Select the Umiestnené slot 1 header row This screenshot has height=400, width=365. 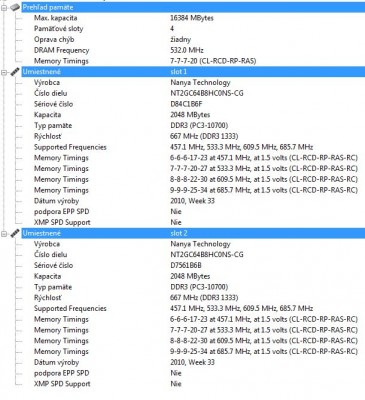(193, 72)
